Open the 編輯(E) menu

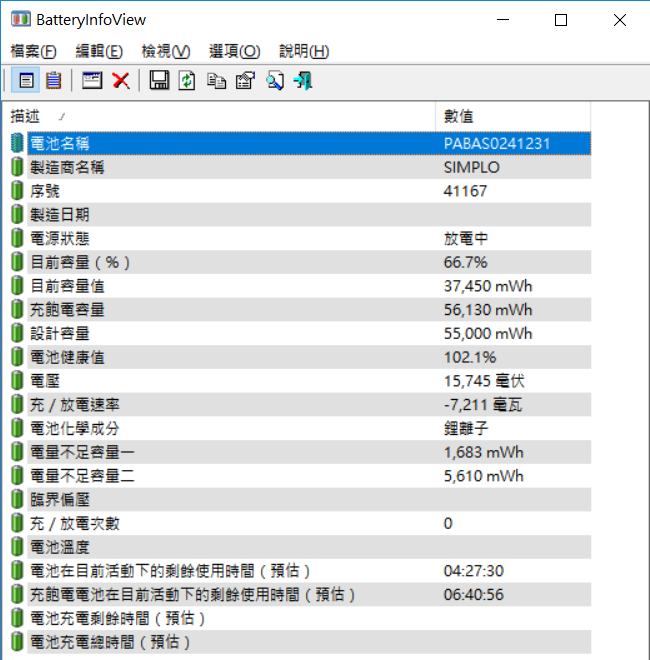pyautogui.click(x=99, y=51)
